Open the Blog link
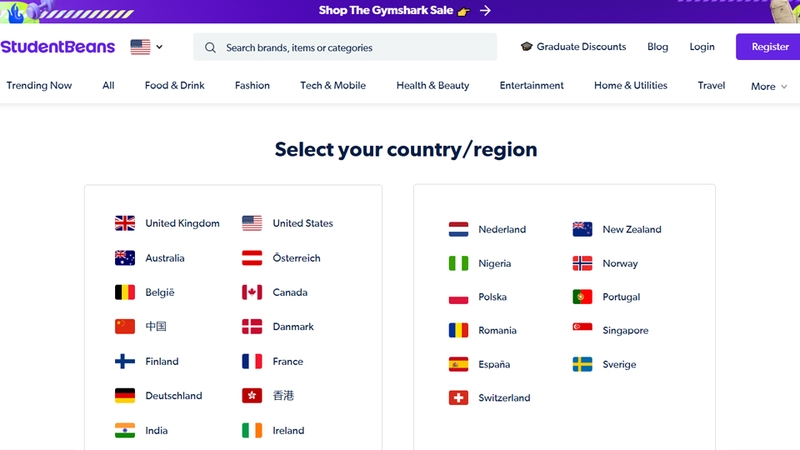This screenshot has height=450, width=800. [658, 46]
